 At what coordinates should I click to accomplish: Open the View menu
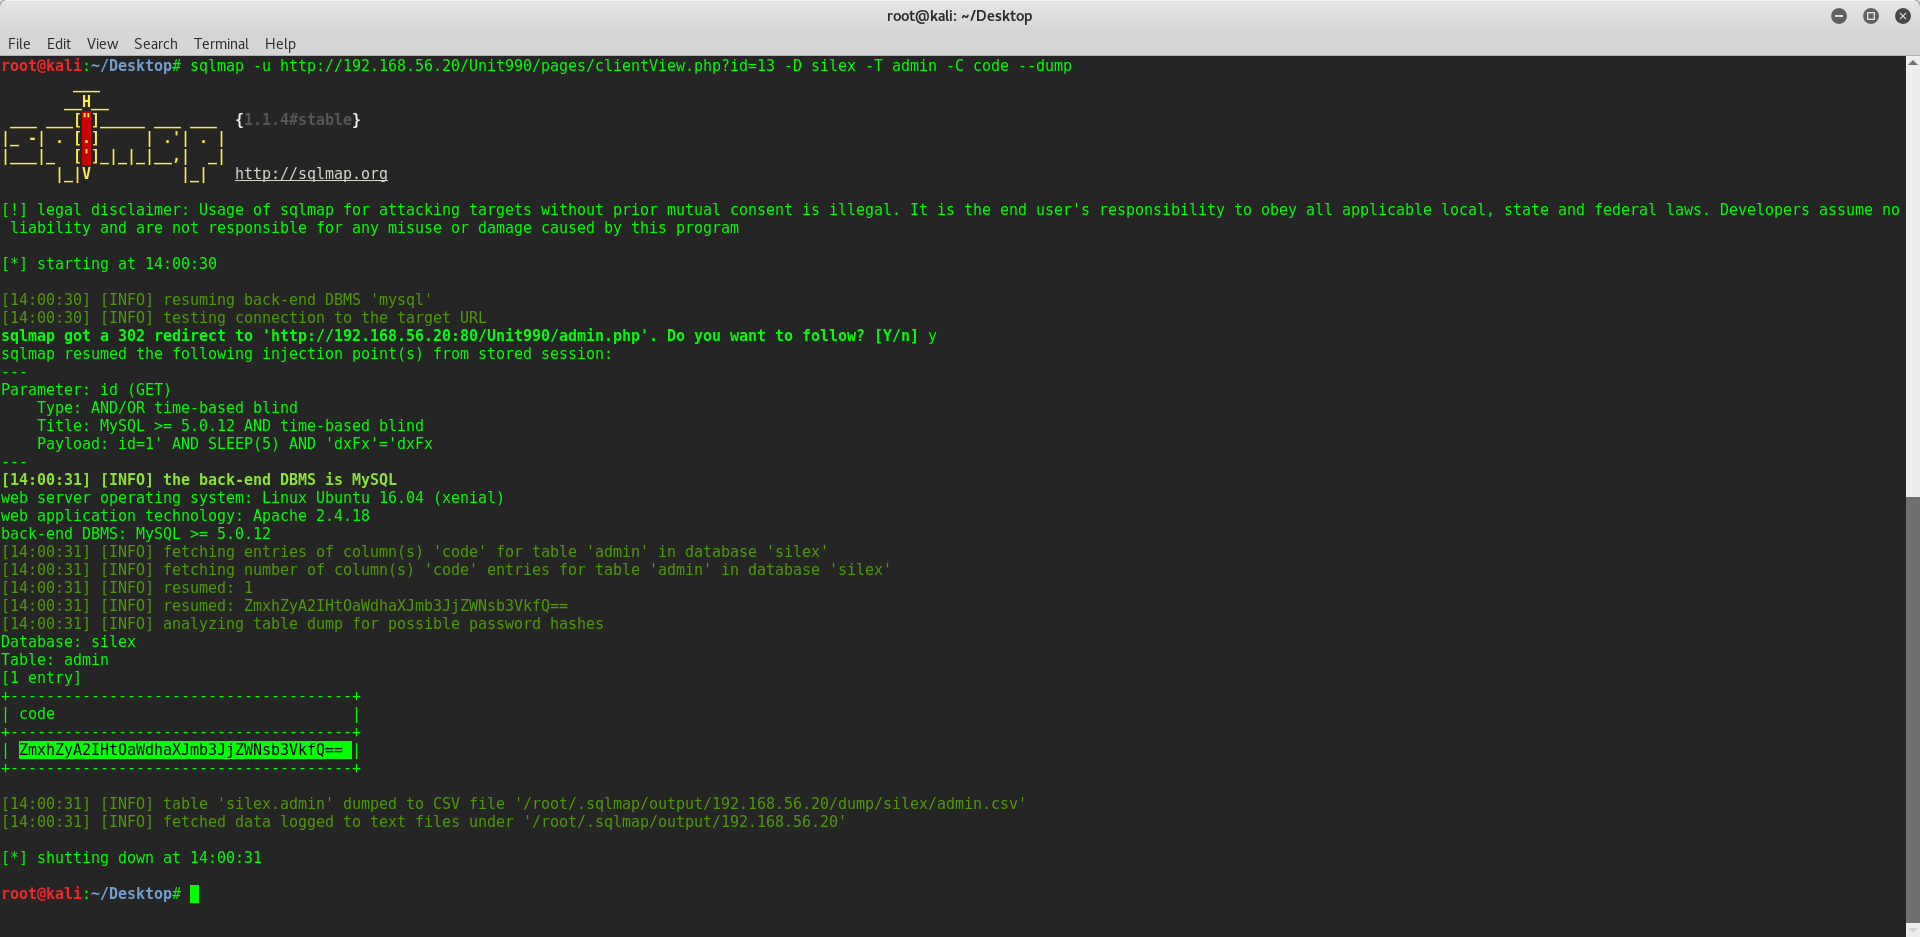102,44
